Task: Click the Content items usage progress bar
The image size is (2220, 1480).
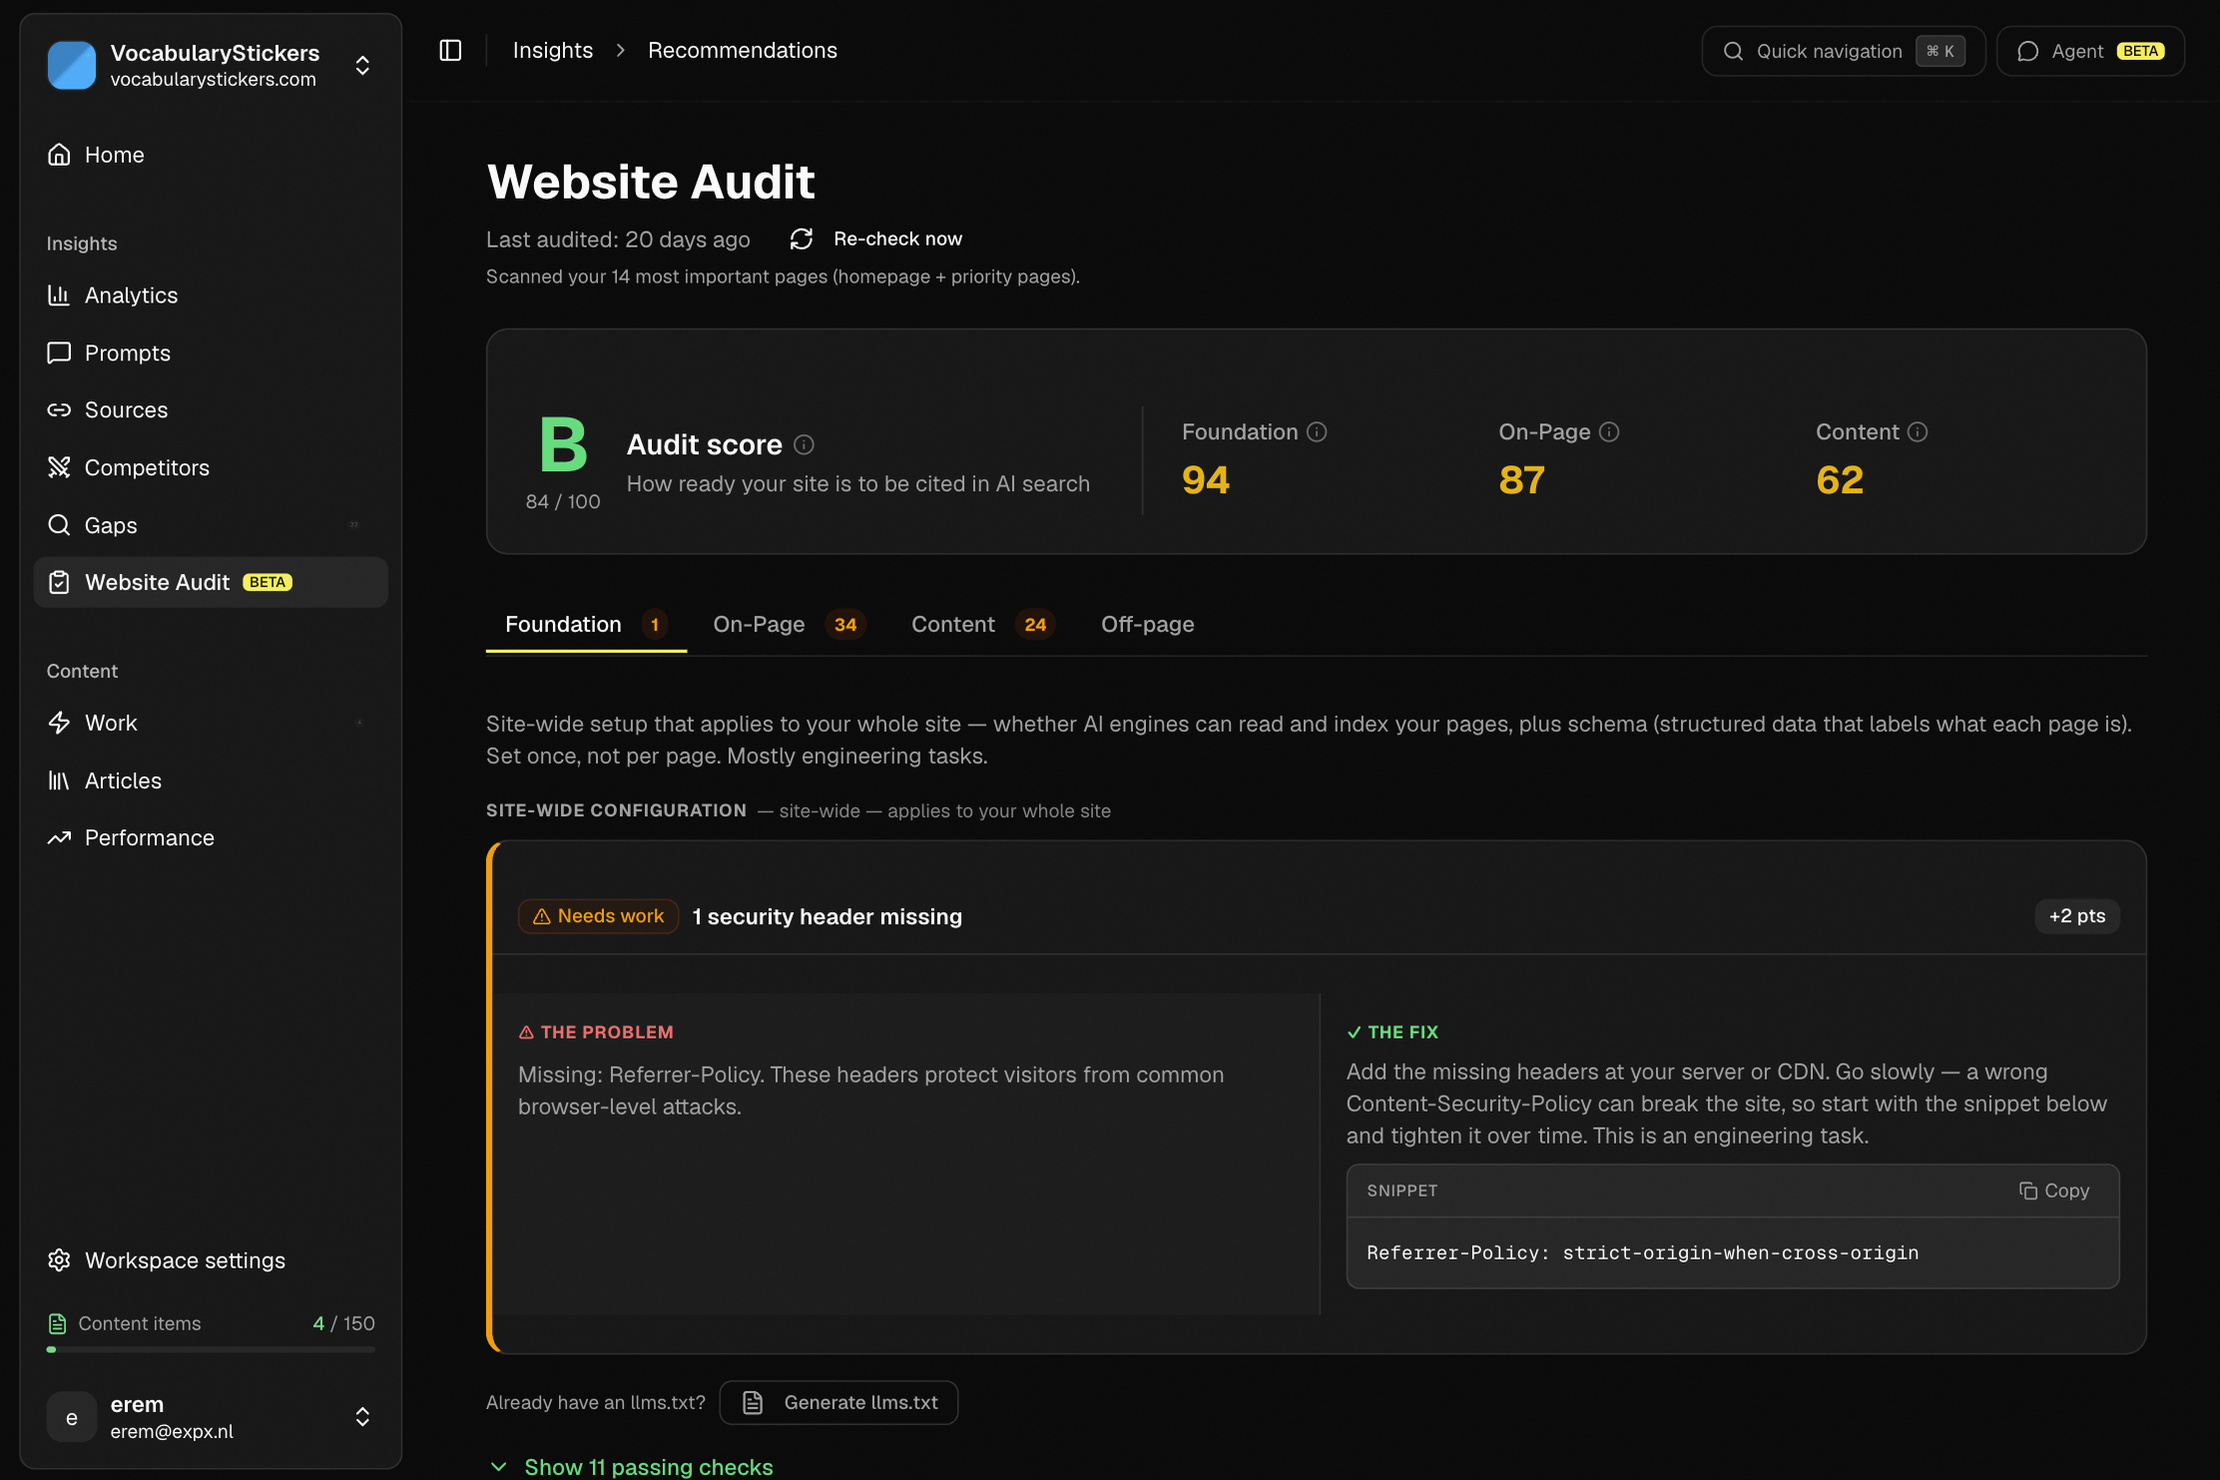Action: coord(211,1349)
